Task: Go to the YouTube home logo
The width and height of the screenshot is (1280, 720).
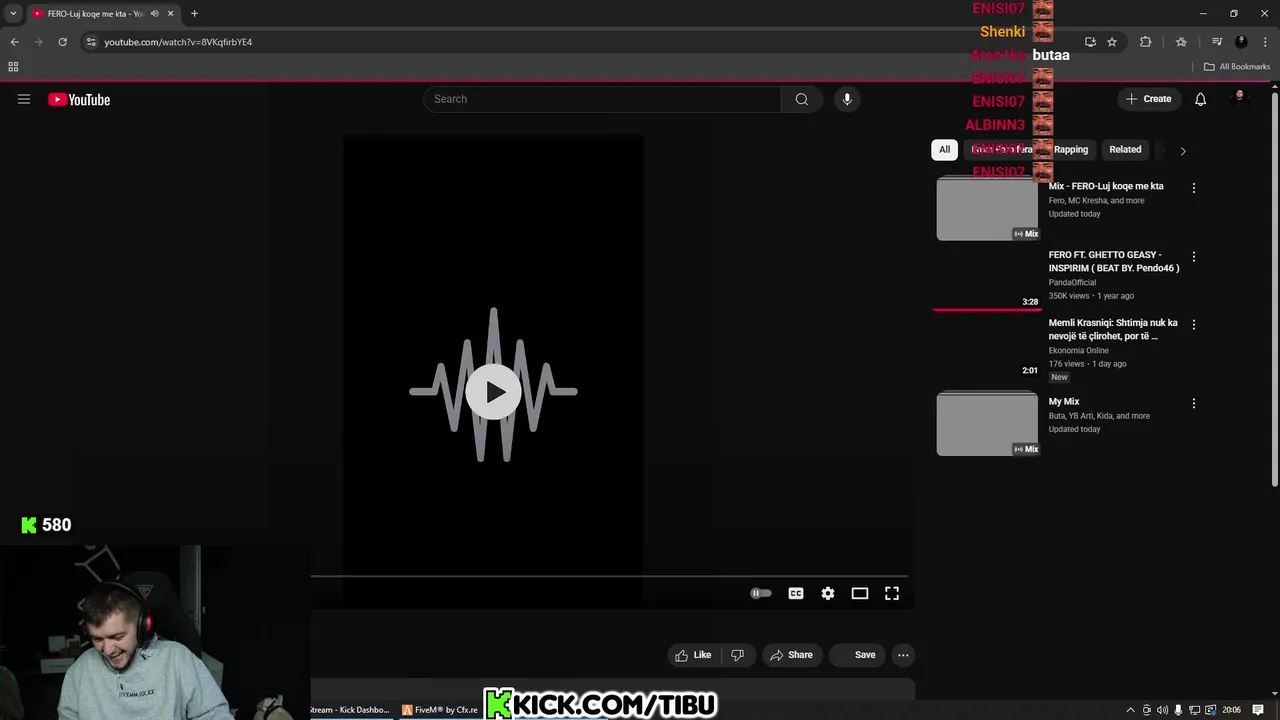Action: tap(79, 99)
